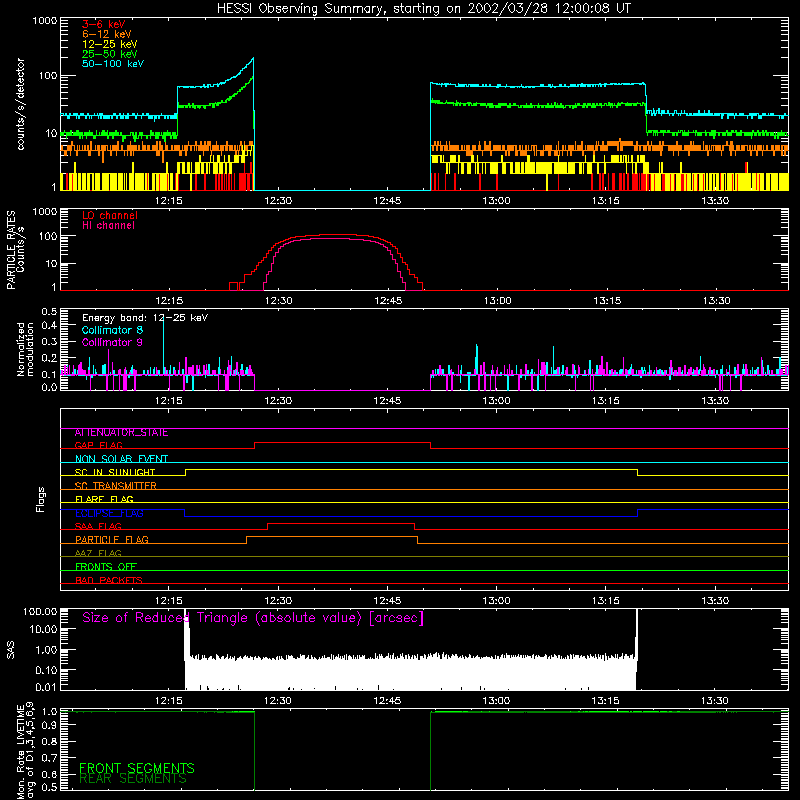Click the Normalized modulation axis label
This screenshot has width=800, height=800.
[x=25, y=349]
